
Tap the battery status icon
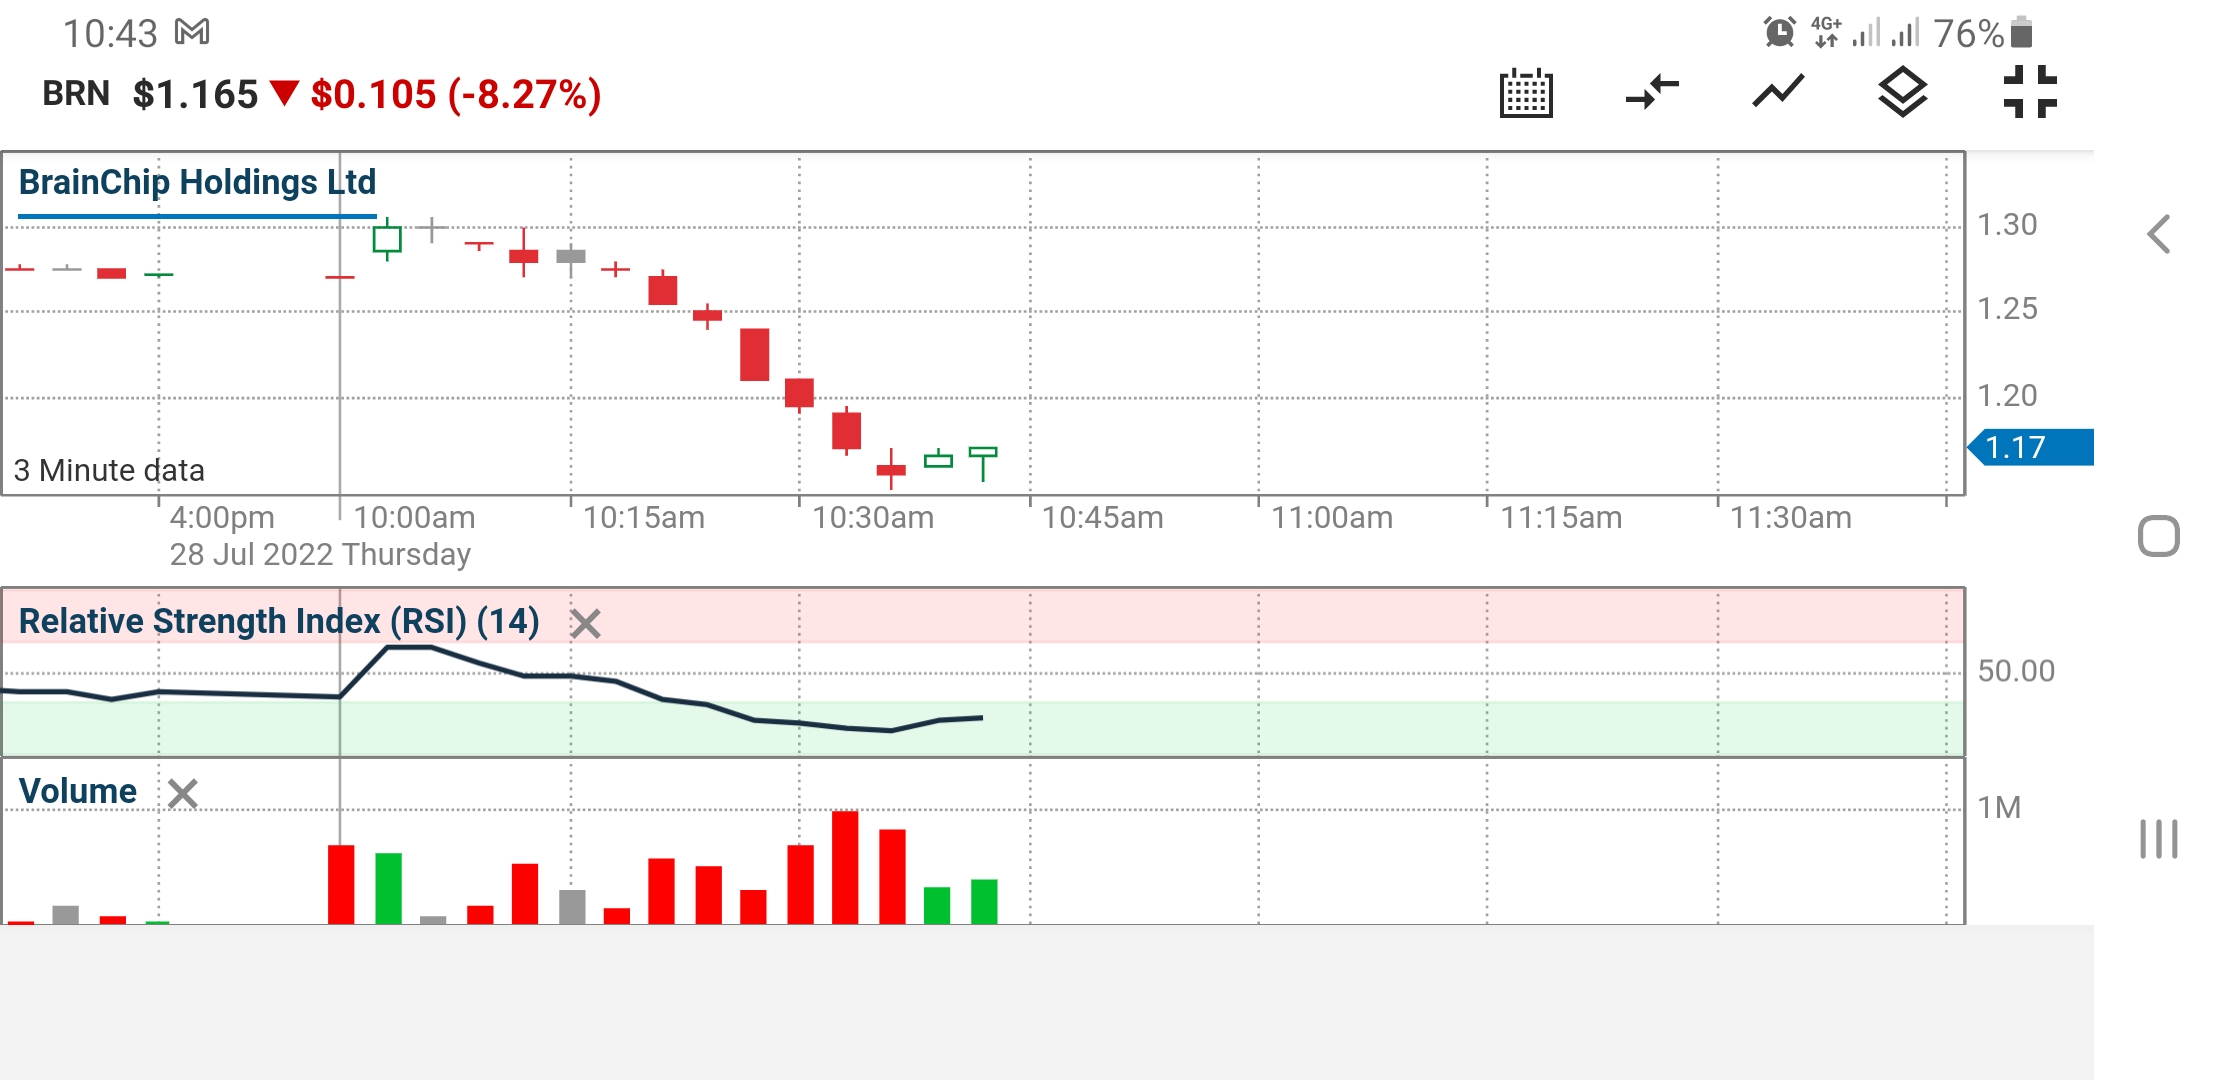point(2021,32)
